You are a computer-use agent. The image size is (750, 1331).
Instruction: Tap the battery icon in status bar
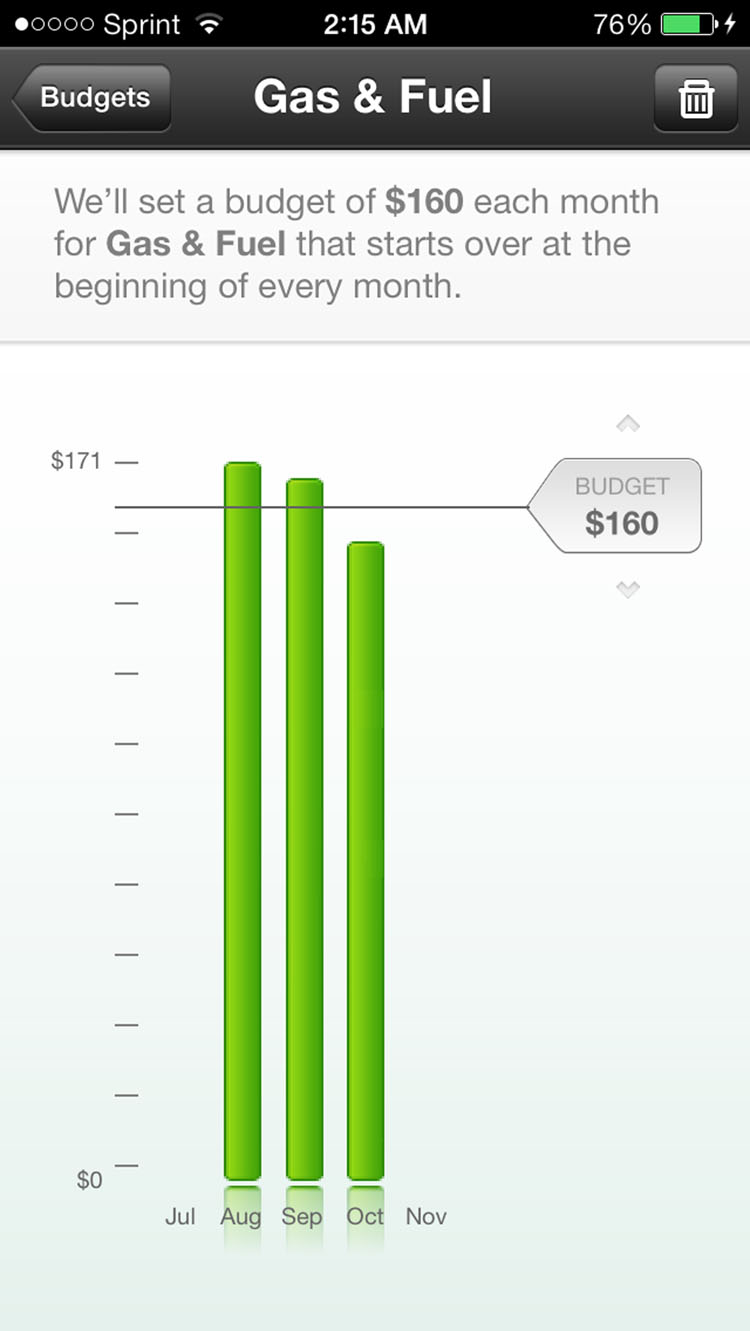(689, 24)
